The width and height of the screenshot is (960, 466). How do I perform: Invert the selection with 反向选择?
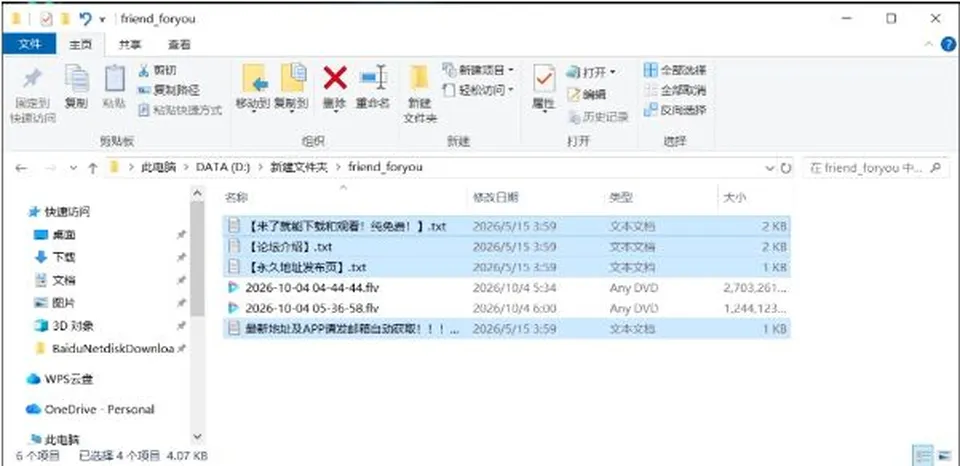675,111
